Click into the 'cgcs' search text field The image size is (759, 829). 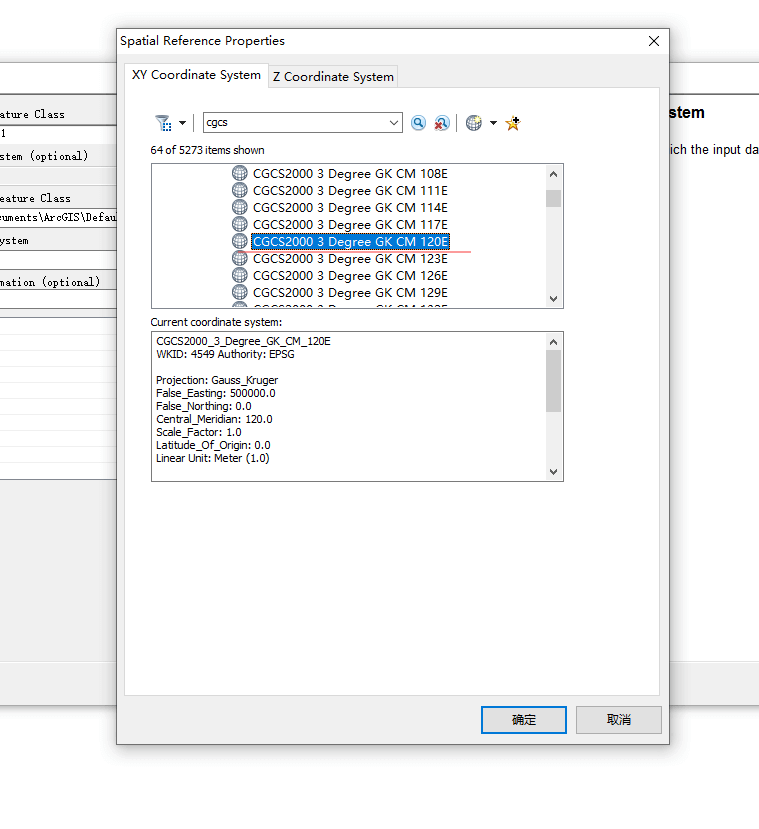(295, 123)
